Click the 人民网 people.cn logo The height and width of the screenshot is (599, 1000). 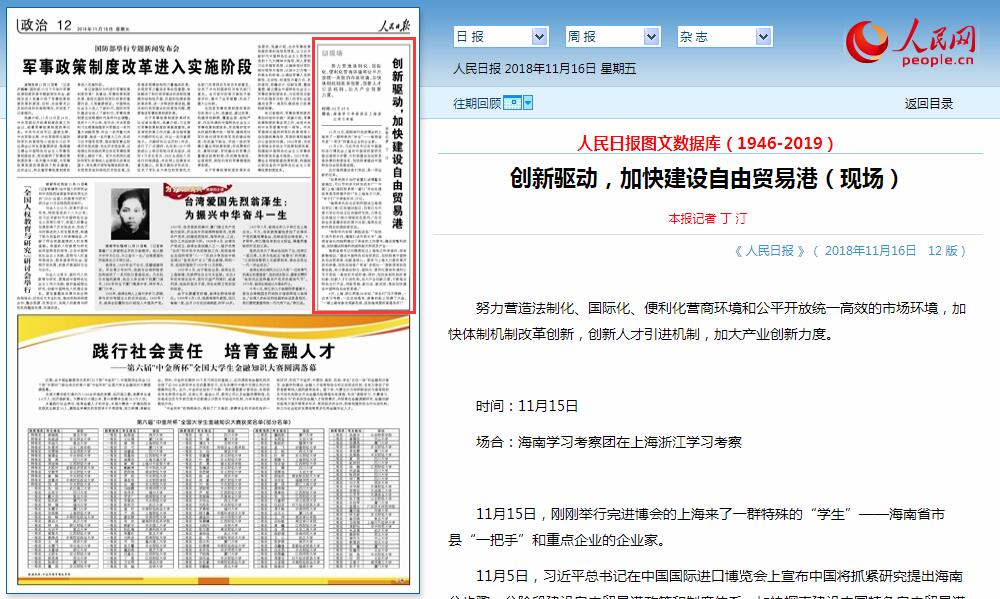tap(911, 42)
